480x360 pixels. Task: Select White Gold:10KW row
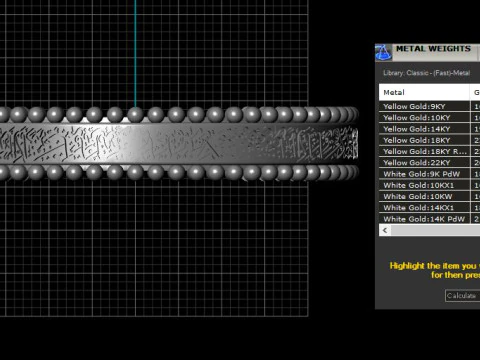click(429, 197)
